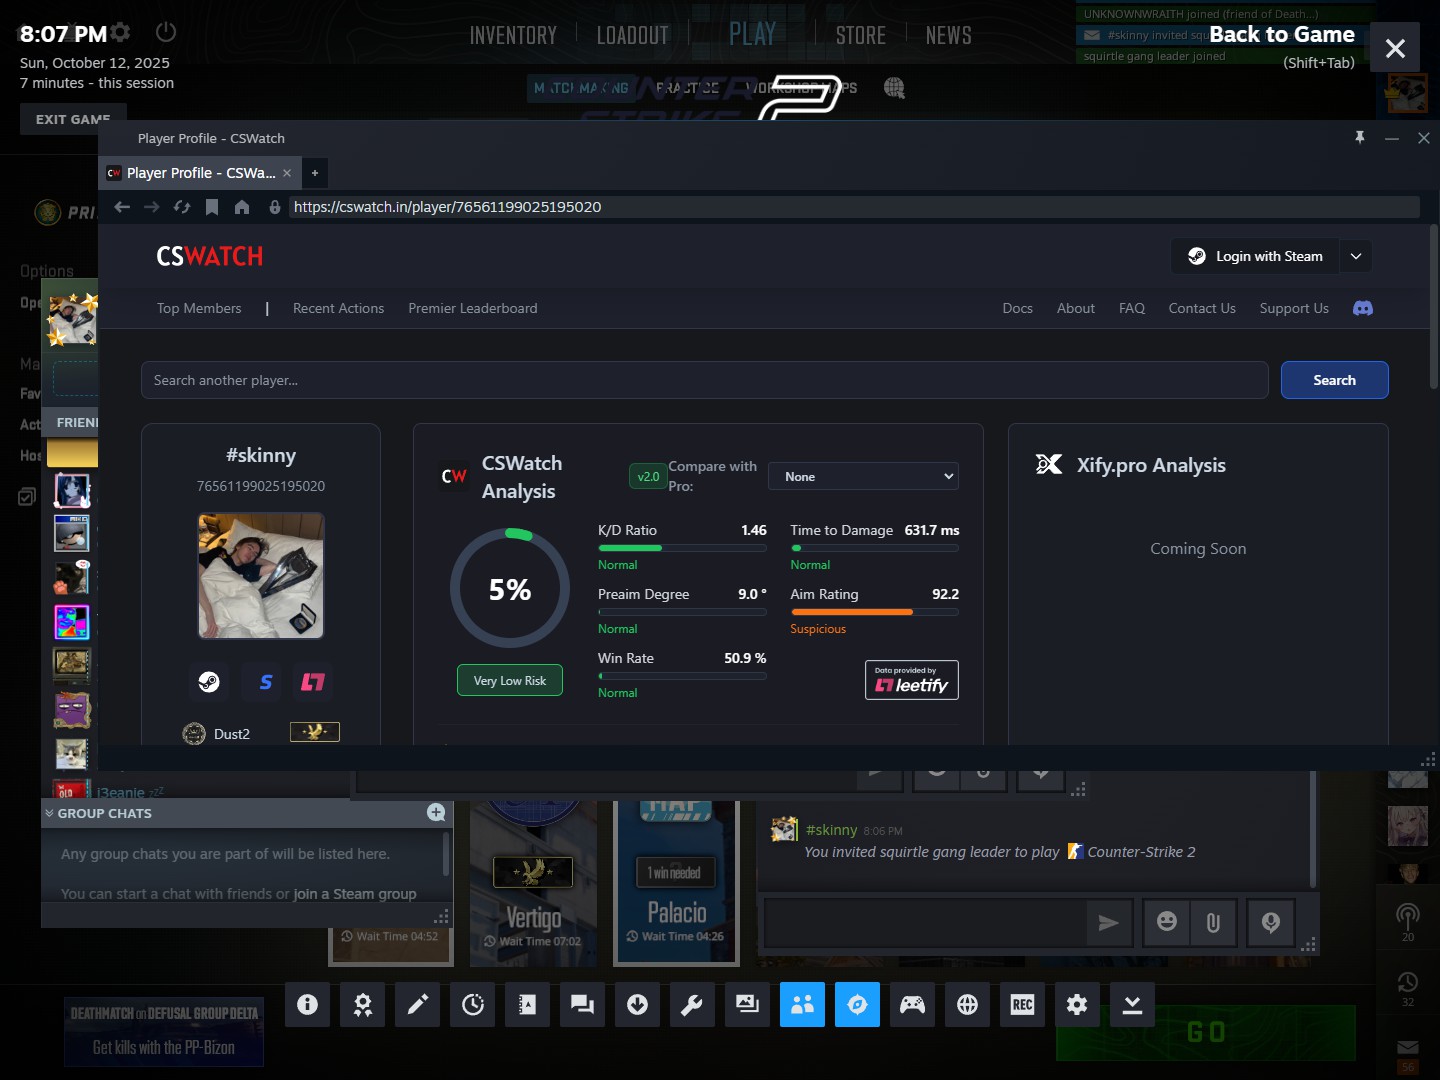Open the playtime clock overlay tool

click(x=472, y=1004)
